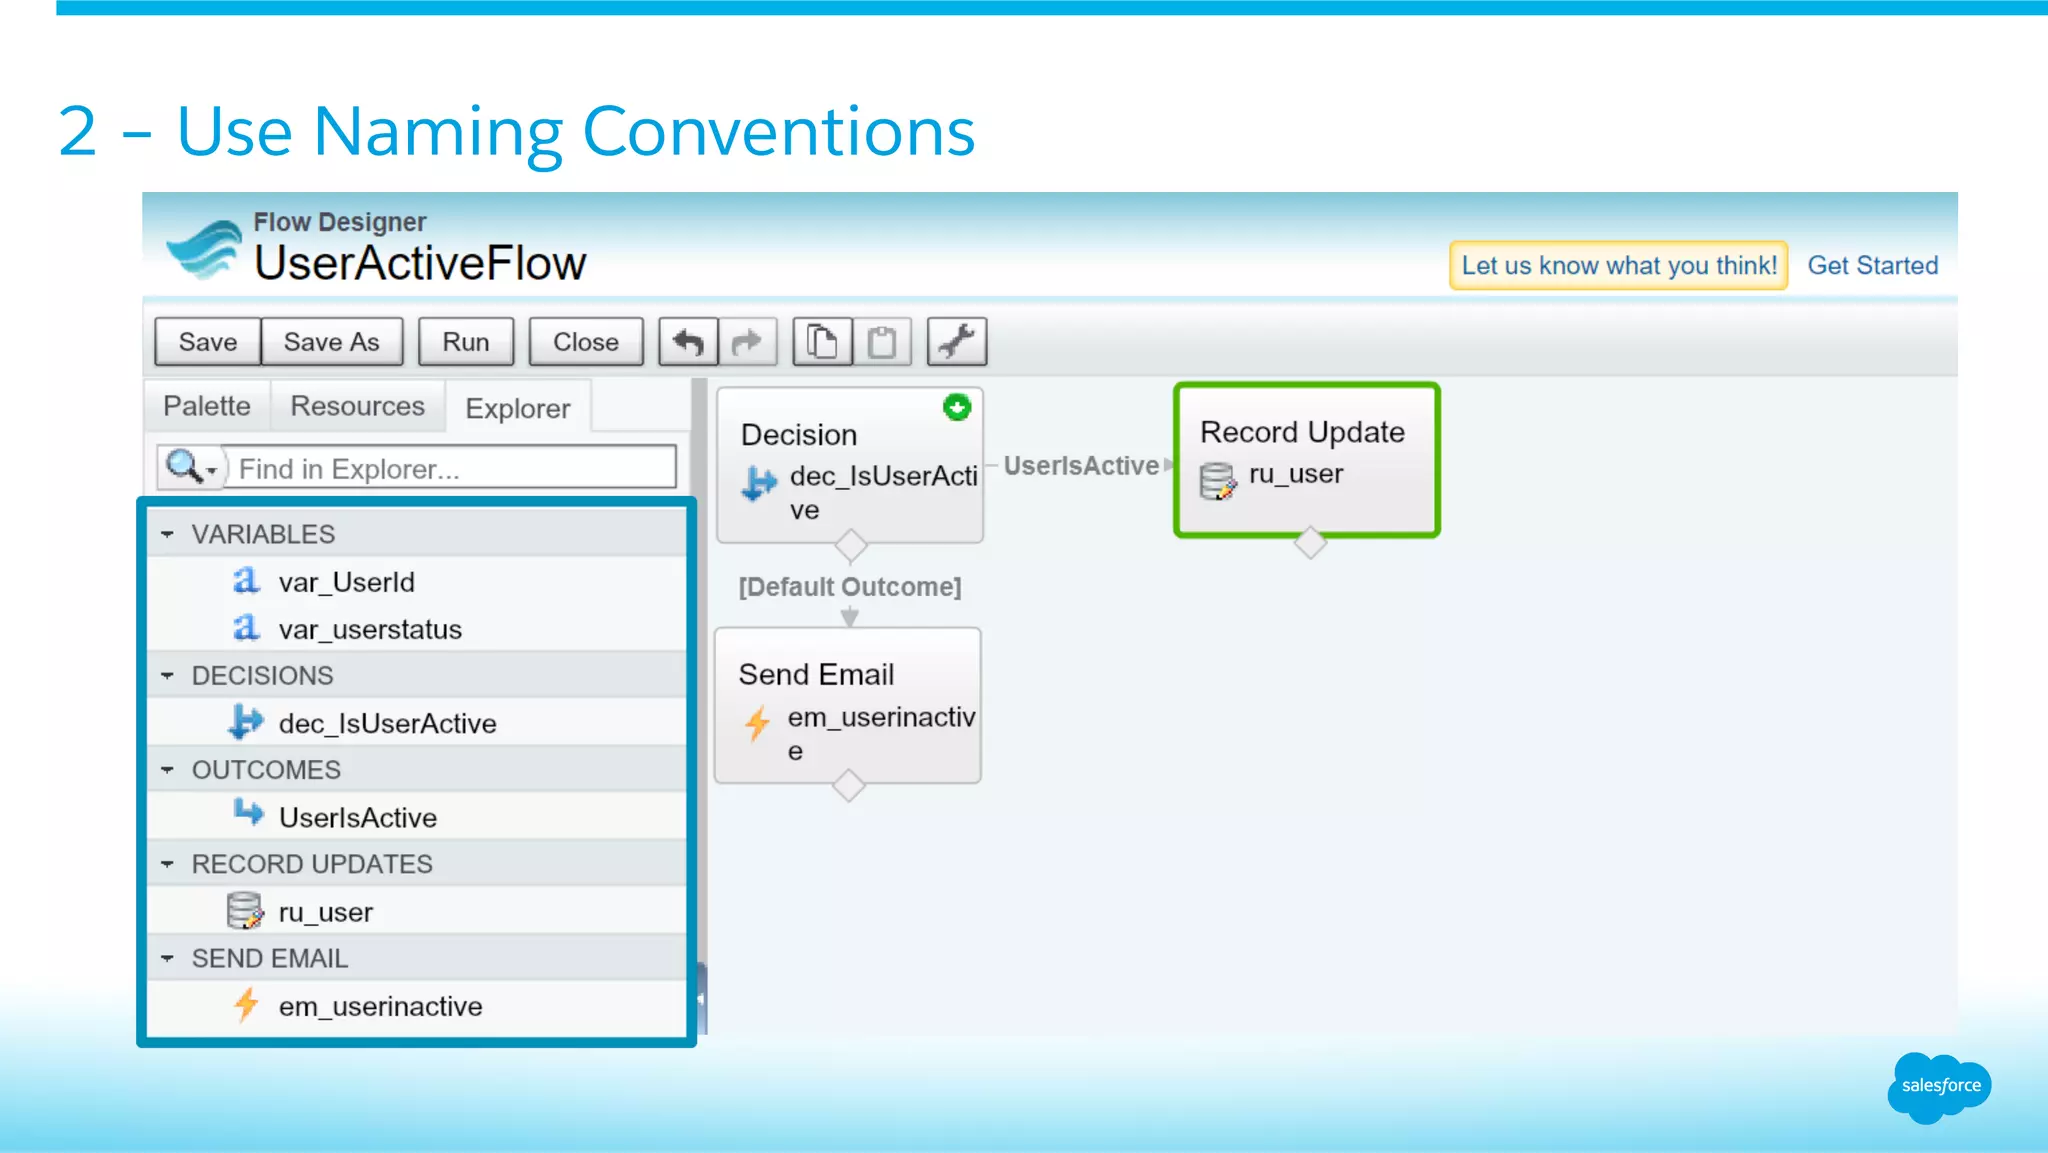
Task: Select dec_IsUserActive in Explorer tree
Action: pos(416,722)
